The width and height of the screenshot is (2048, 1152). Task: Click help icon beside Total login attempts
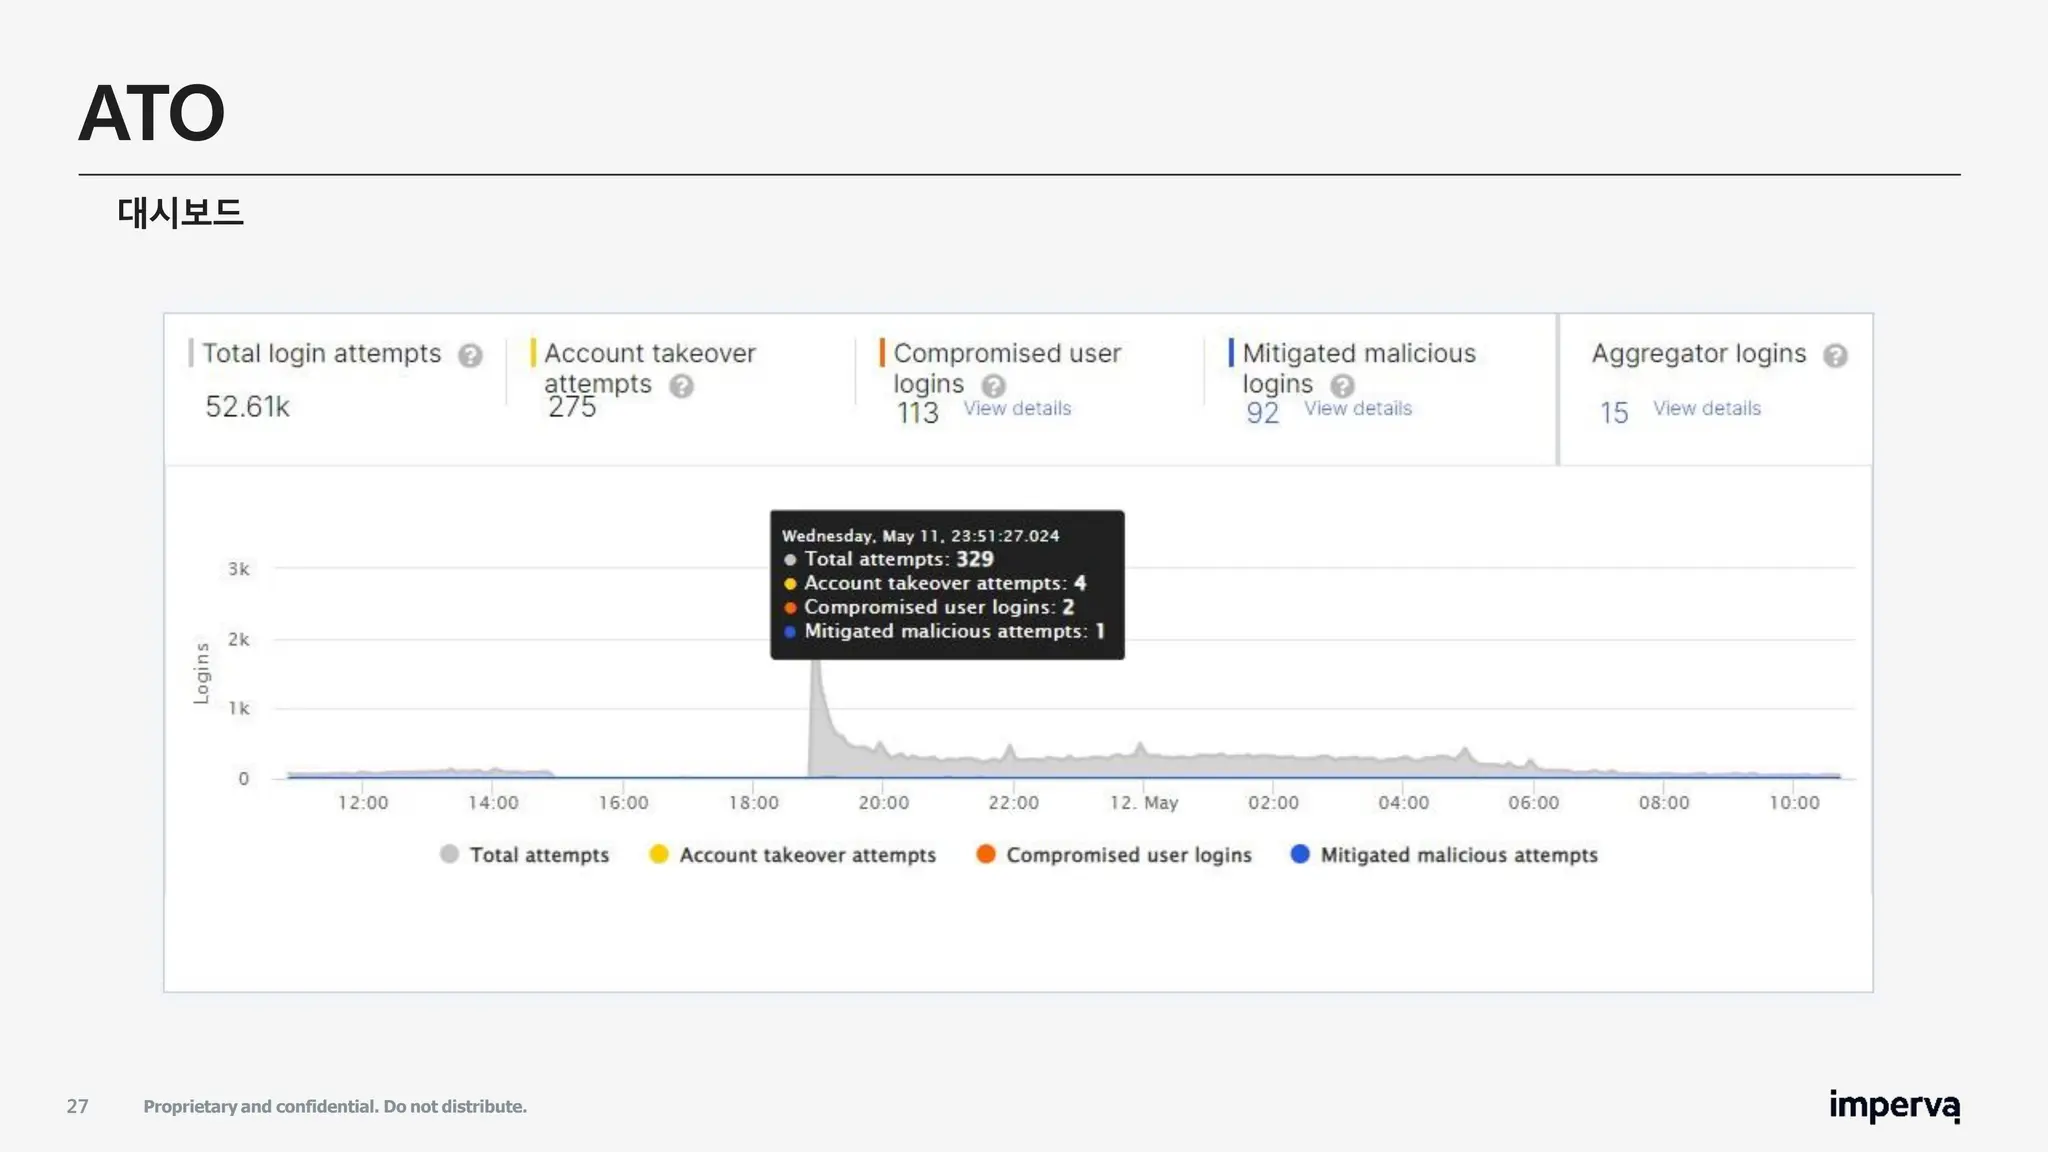point(470,356)
